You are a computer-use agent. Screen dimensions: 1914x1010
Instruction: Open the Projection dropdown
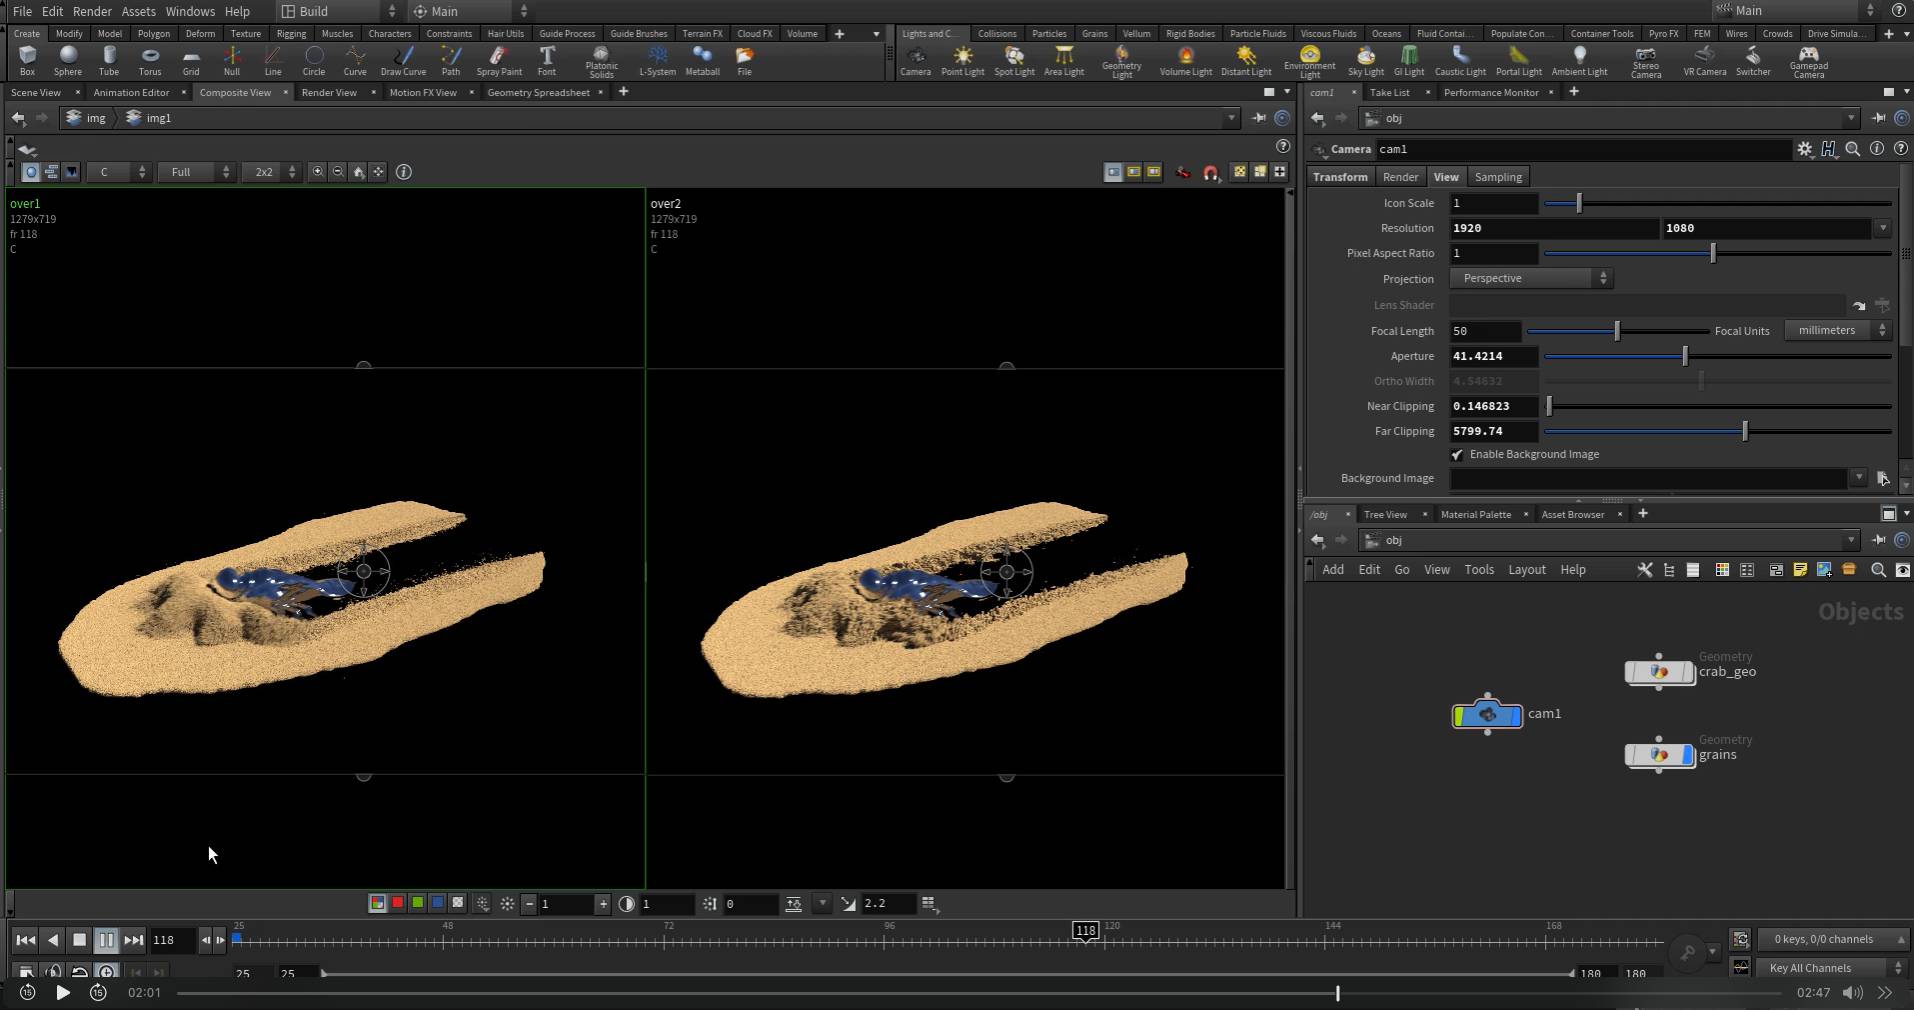point(1531,279)
